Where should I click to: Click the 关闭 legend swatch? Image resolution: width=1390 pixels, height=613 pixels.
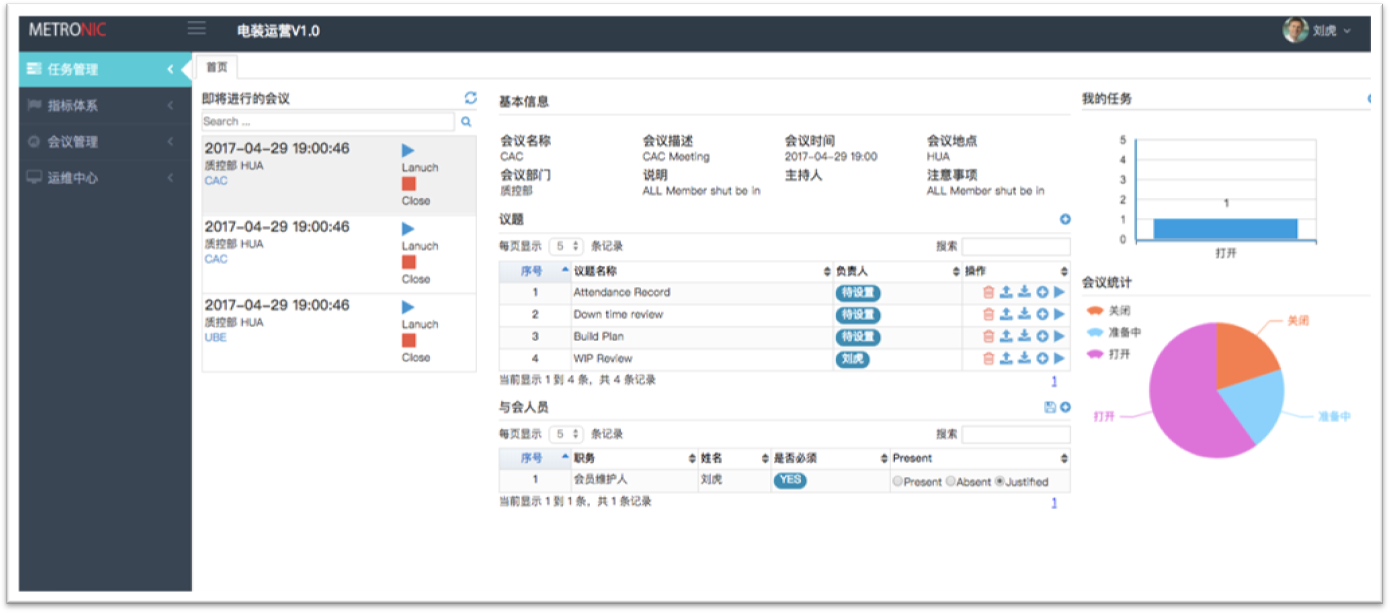click(1095, 311)
